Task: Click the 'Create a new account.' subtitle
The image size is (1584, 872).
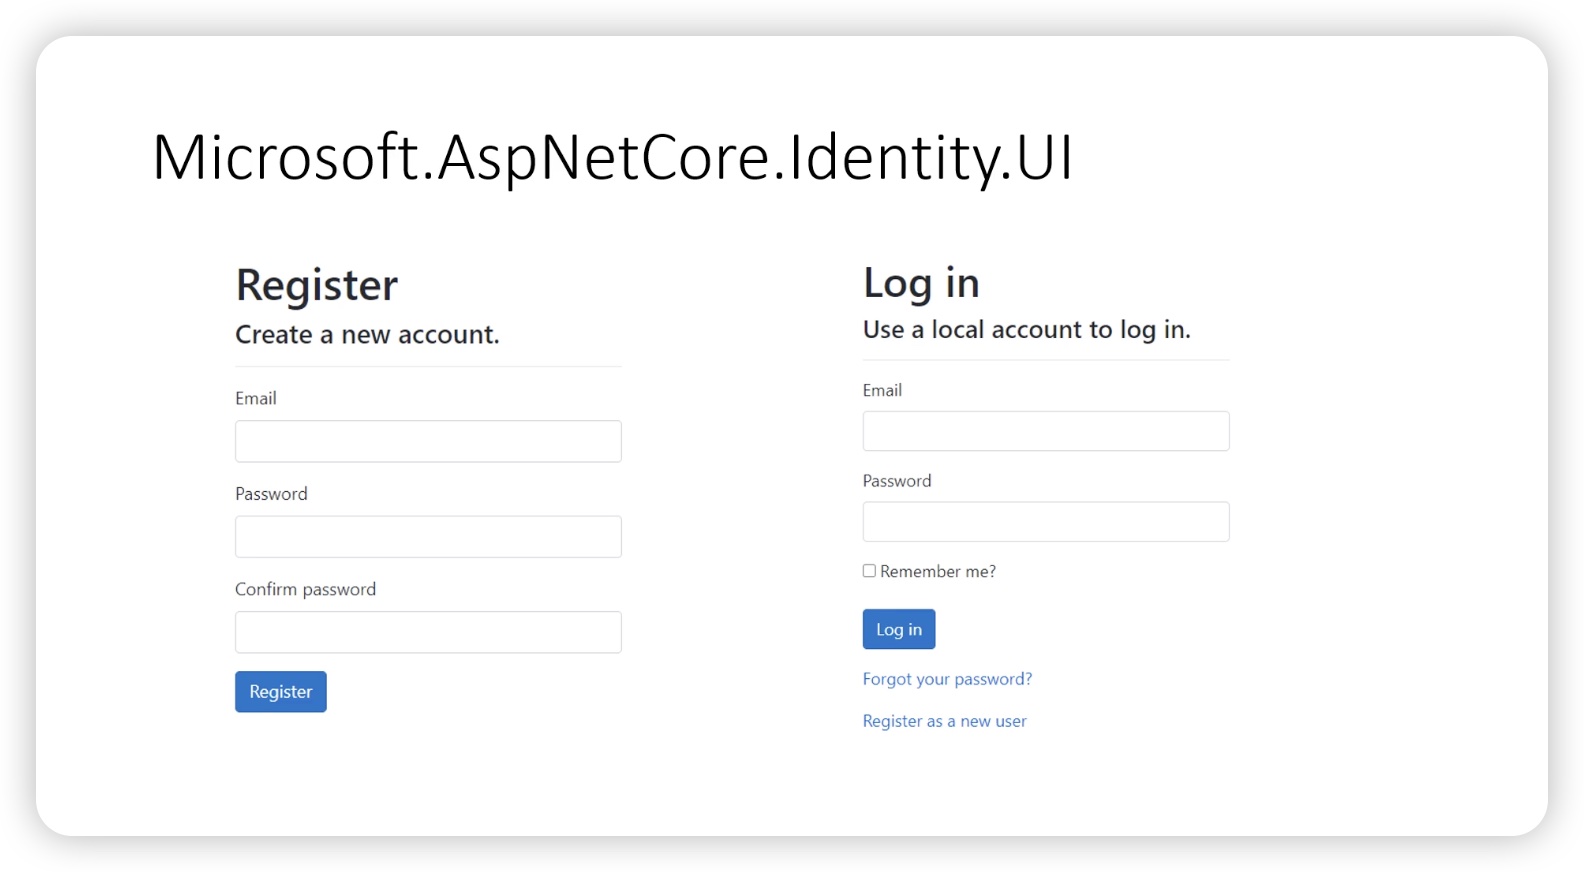Action: 367,334
